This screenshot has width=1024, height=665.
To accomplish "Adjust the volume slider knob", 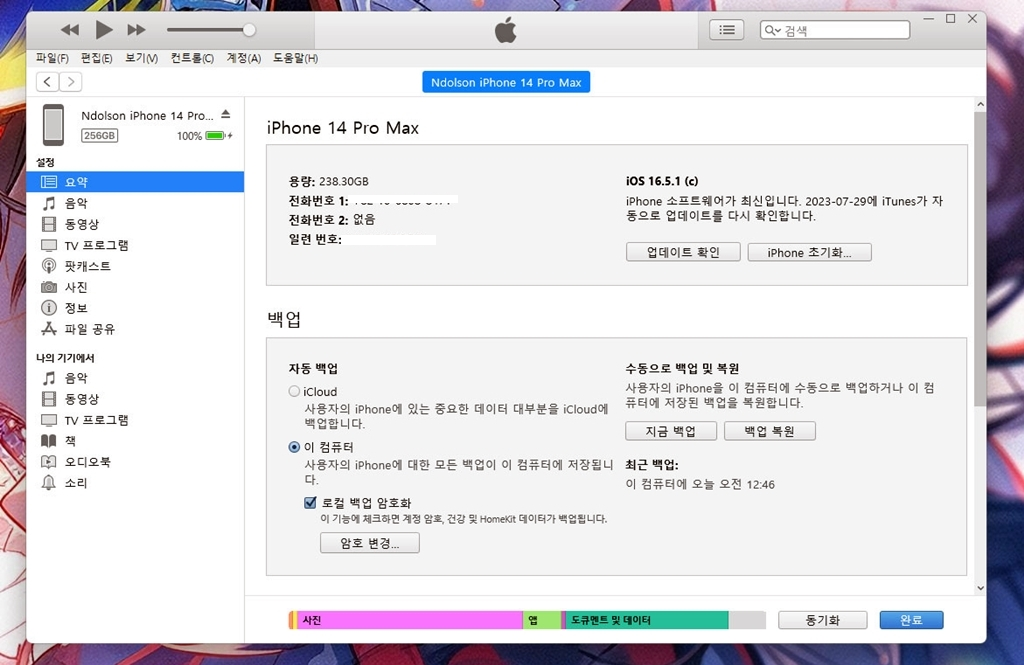I will coord(249,30).
